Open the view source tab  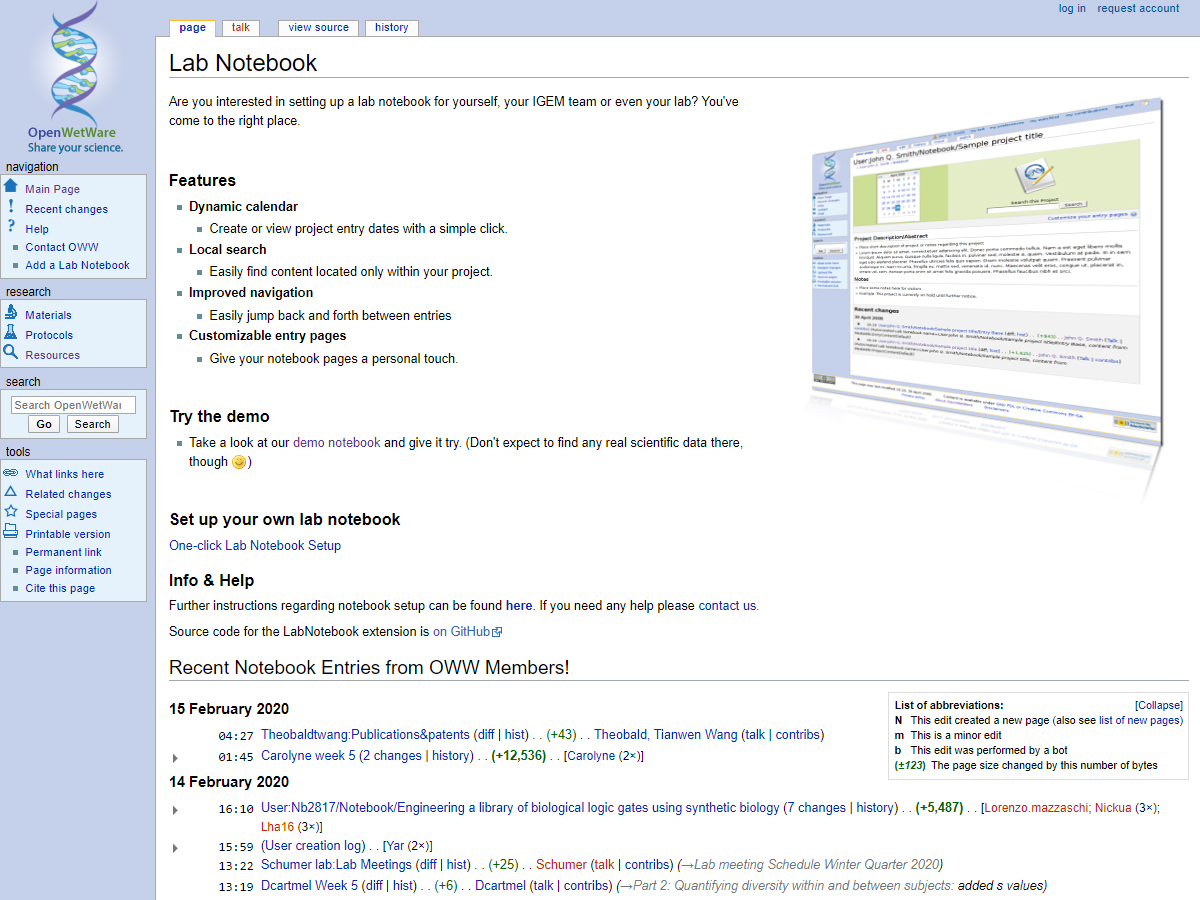point(318,28)
